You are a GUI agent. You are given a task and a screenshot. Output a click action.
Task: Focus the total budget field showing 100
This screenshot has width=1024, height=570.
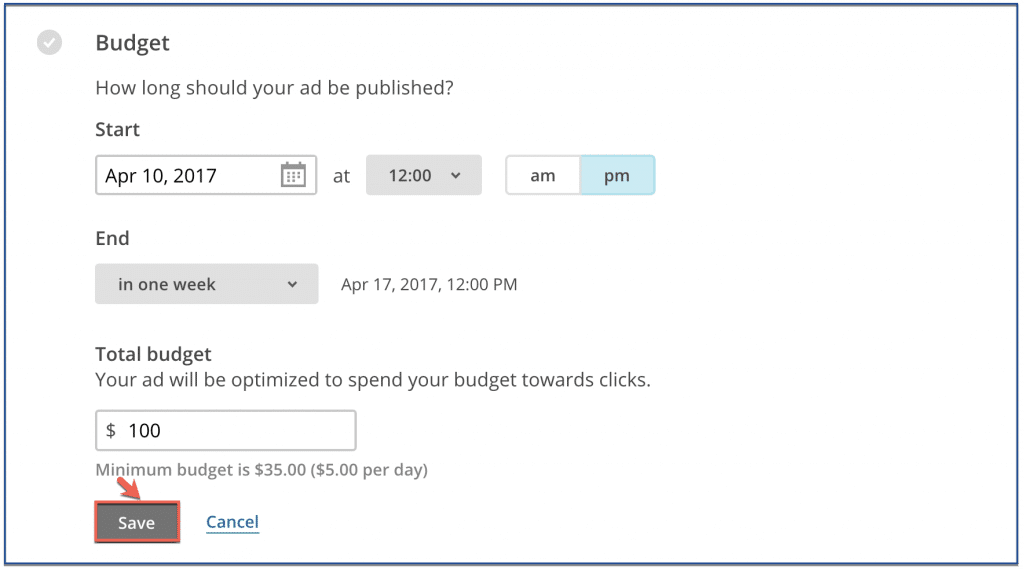(225, 430)
